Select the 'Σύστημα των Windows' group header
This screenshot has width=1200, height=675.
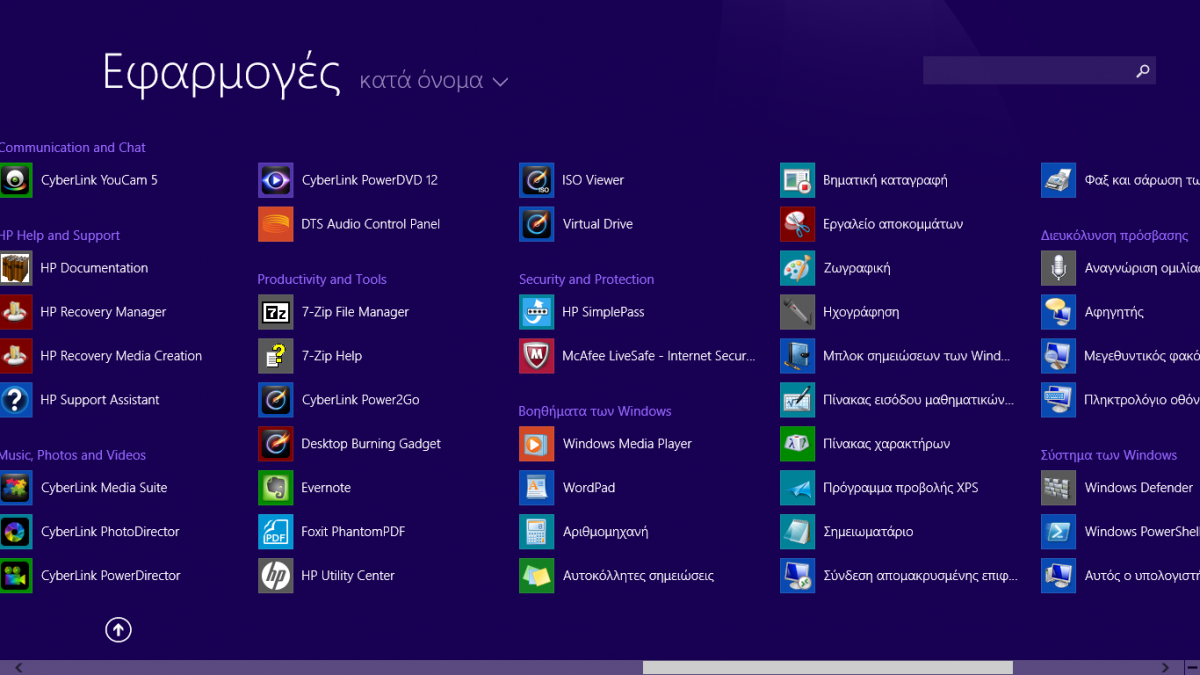tap(1109, 455)
